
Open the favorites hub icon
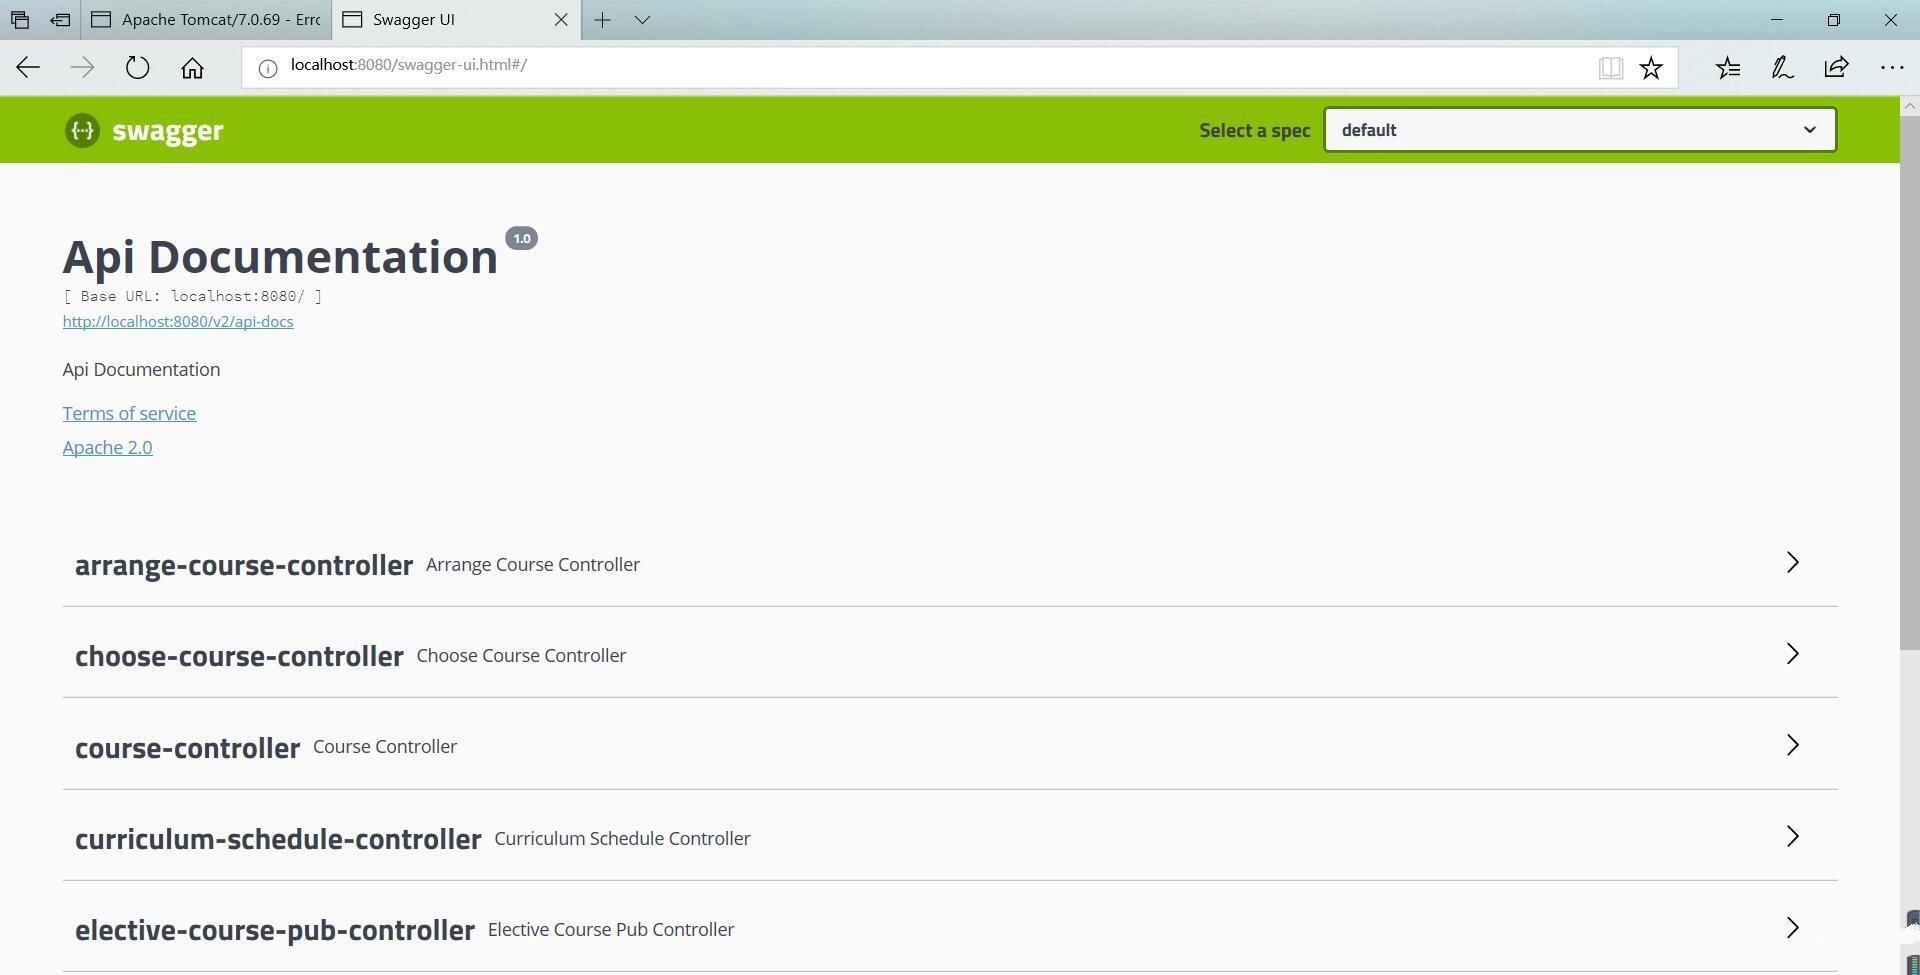(x=1728, y=67)
